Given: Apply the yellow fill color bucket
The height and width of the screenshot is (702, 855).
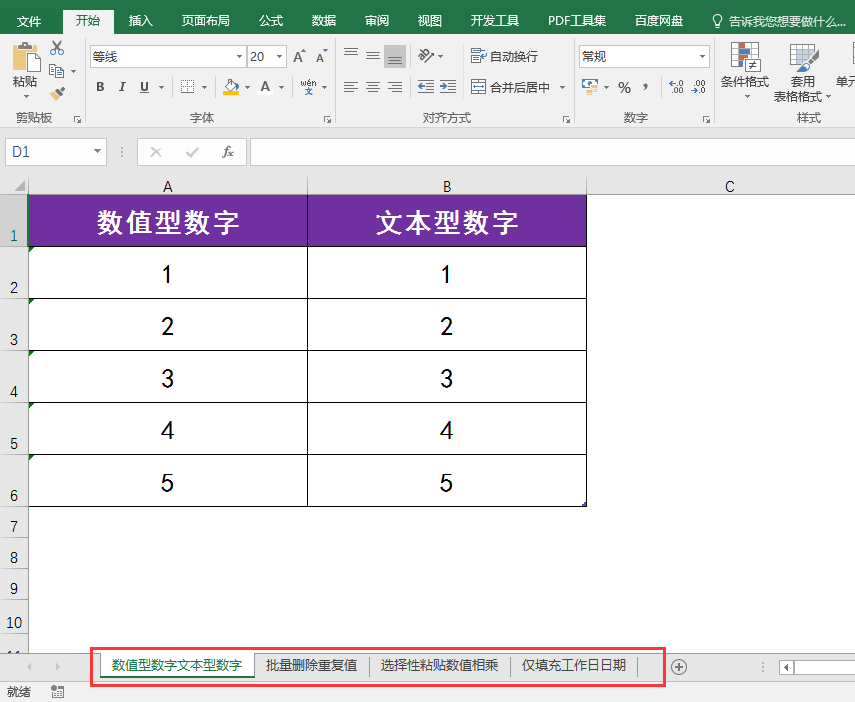Looking at the screenshot, I should tap(231, 87).
